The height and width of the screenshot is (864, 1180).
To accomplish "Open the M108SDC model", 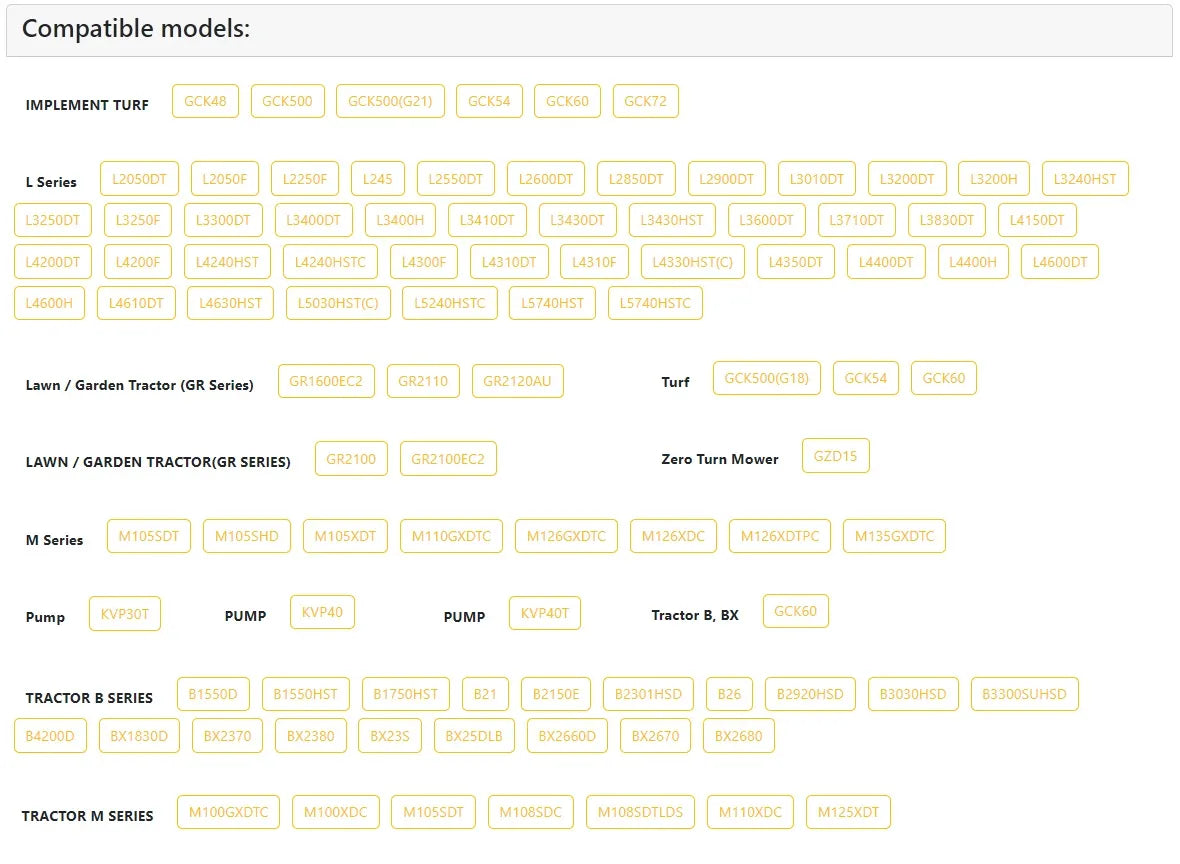I will [531, 812].
